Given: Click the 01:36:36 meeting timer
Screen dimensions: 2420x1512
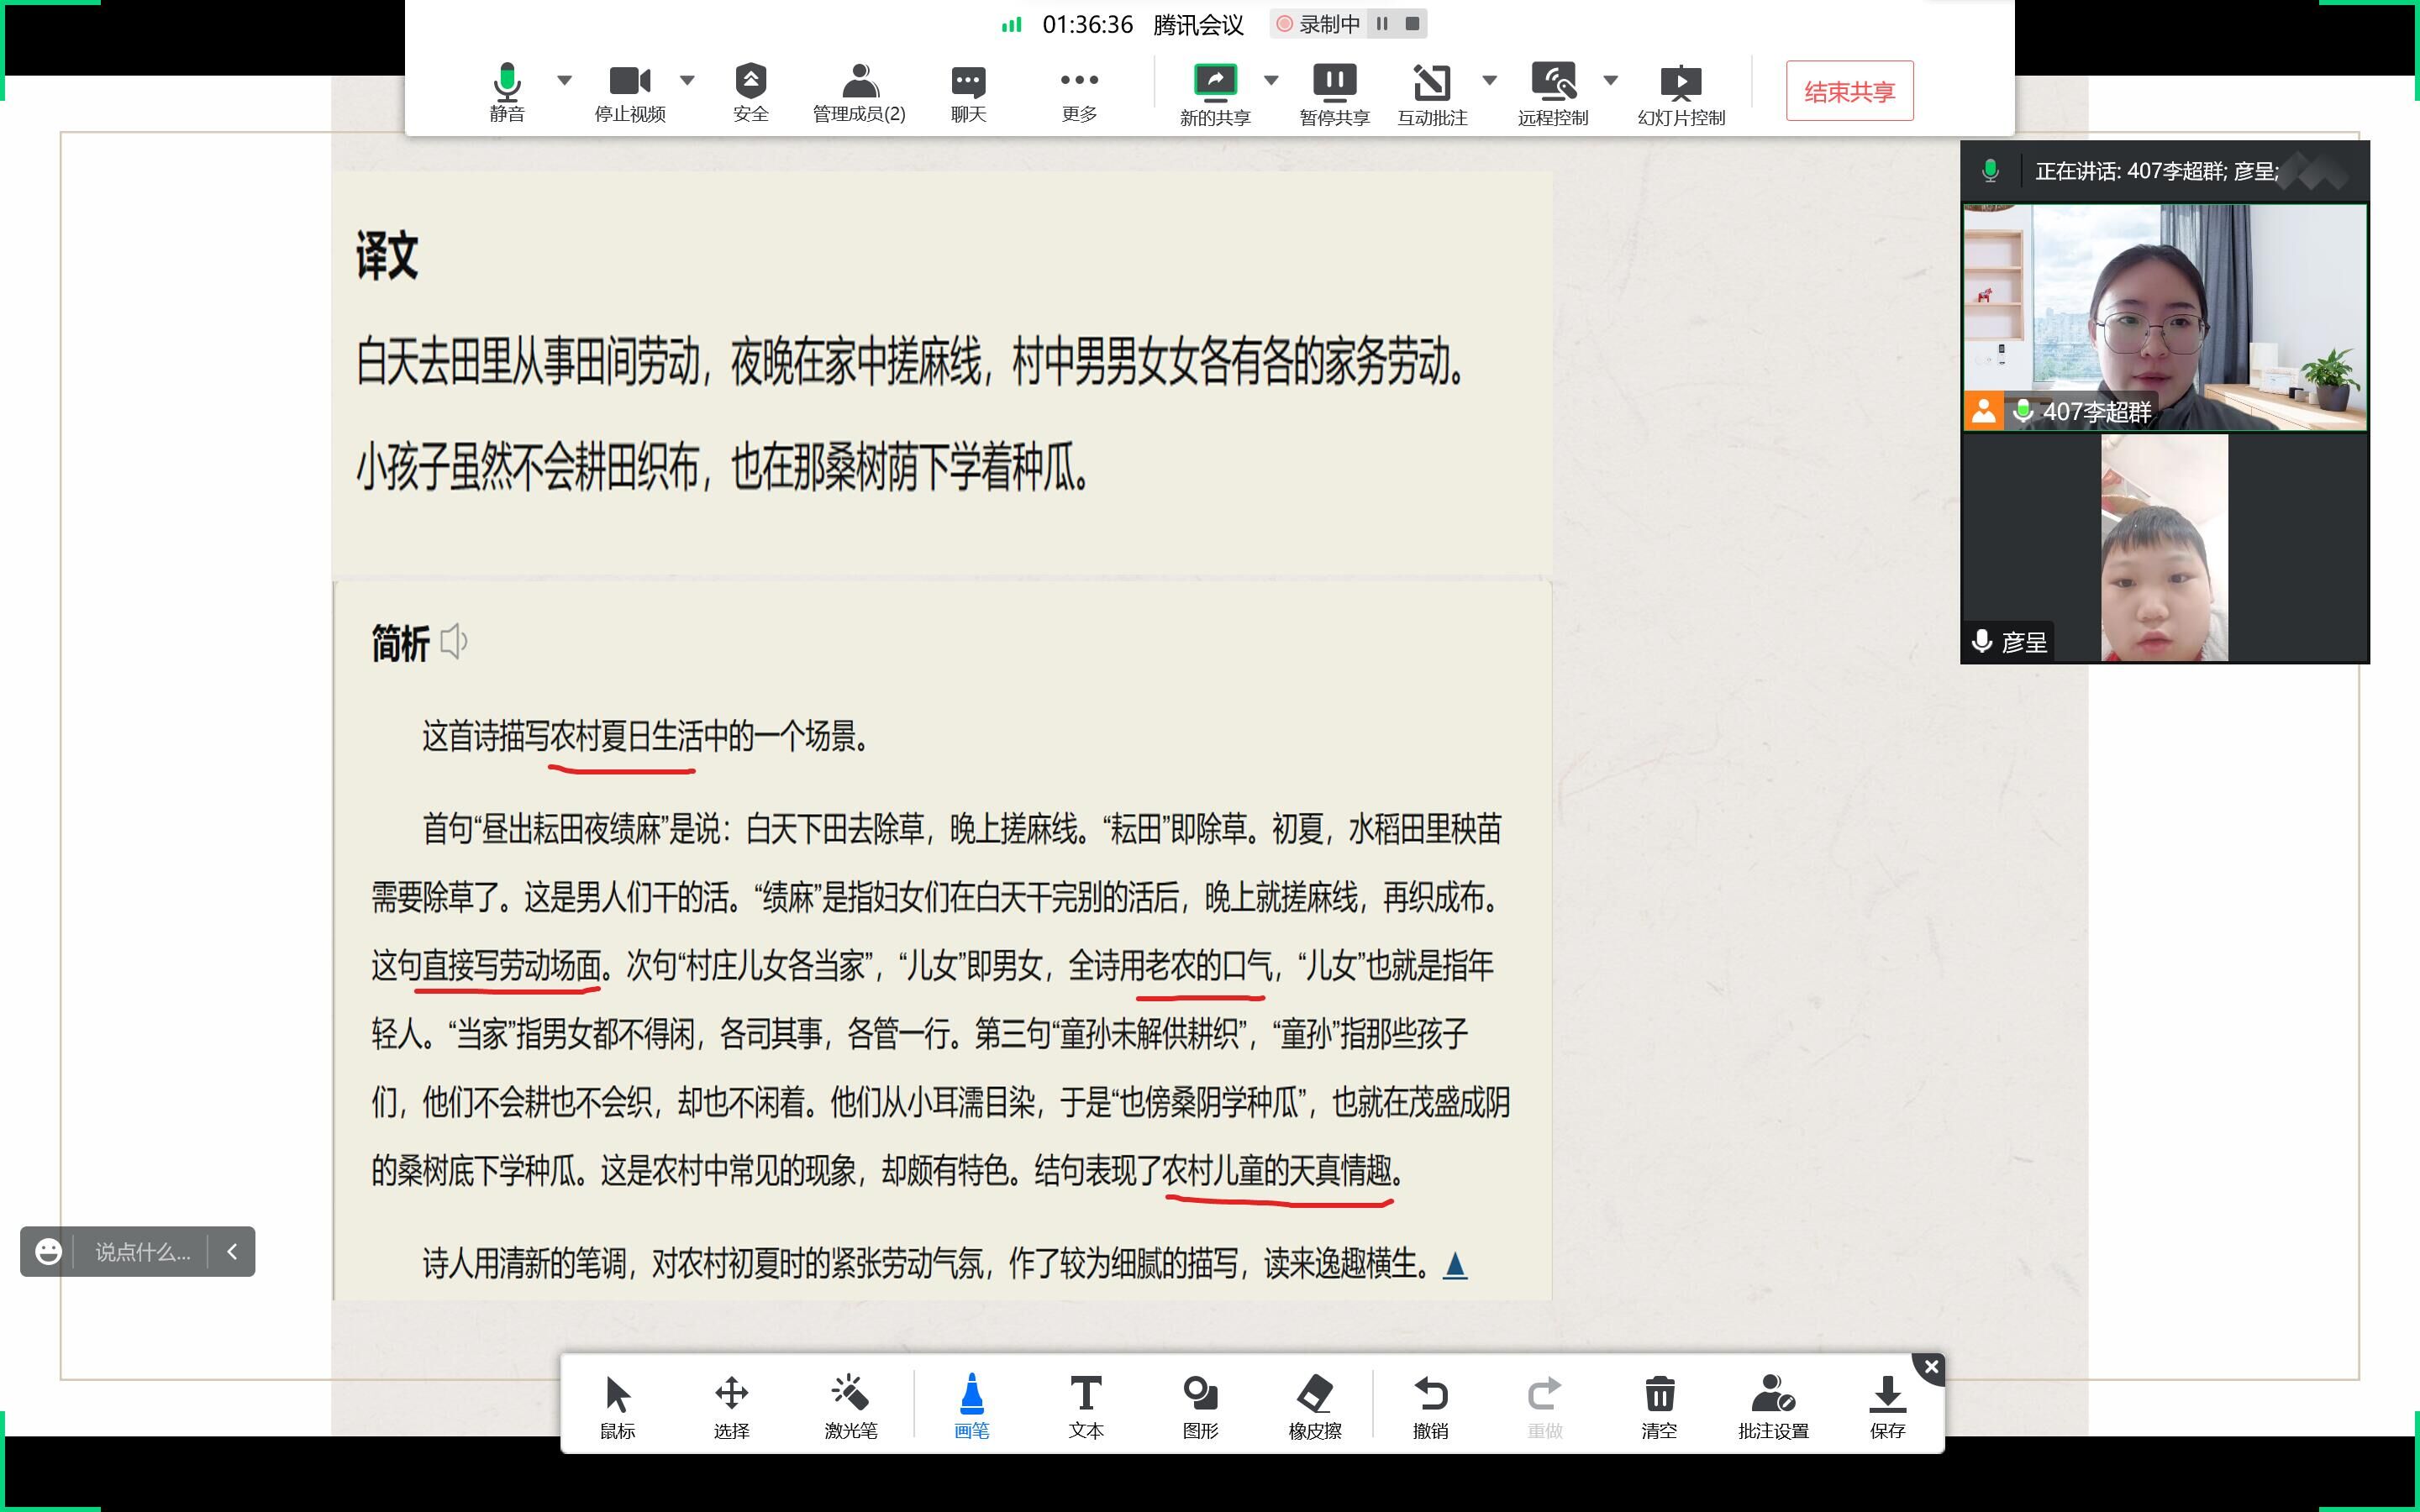Looking at the screenshot, I should coord(1087,25).
